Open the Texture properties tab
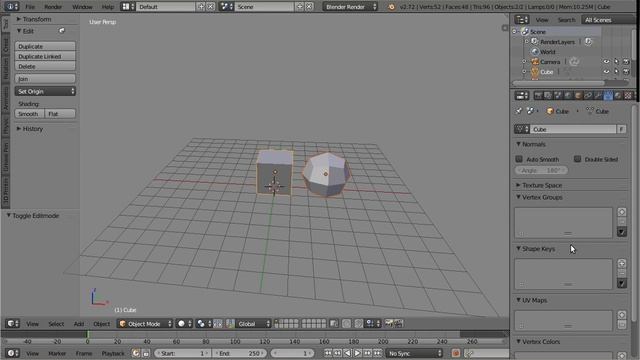Image resolution: width=640 pixels, height=360 pixels. click(x=629, y=96)
